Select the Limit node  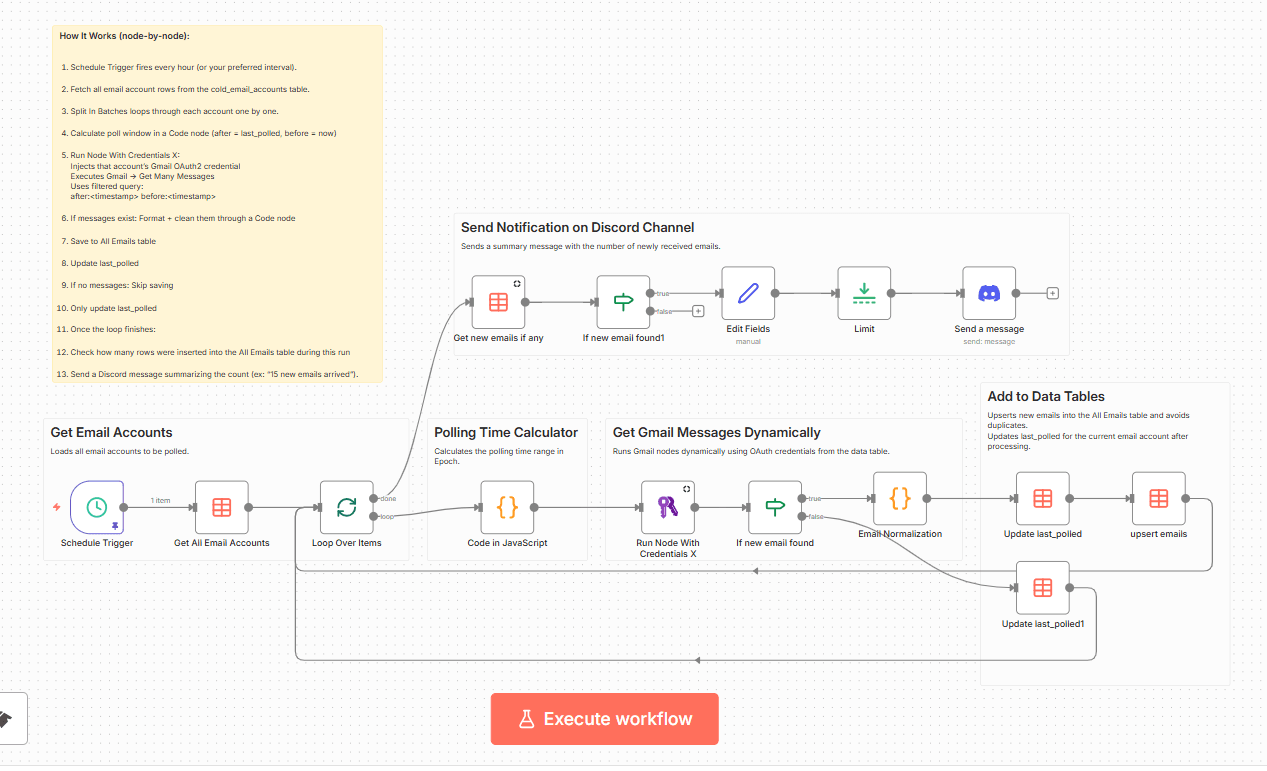click(x=864, y=293)
